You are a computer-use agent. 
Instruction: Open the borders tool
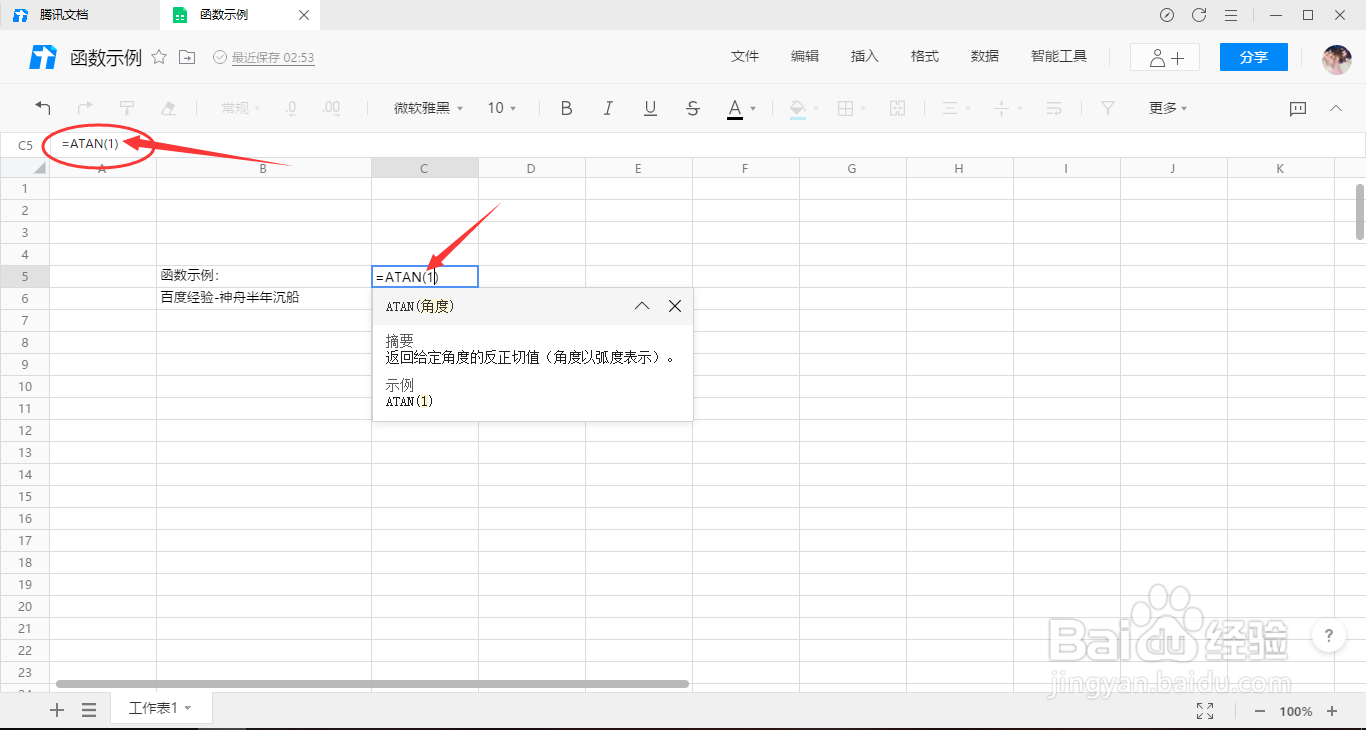tap(845, 108)
